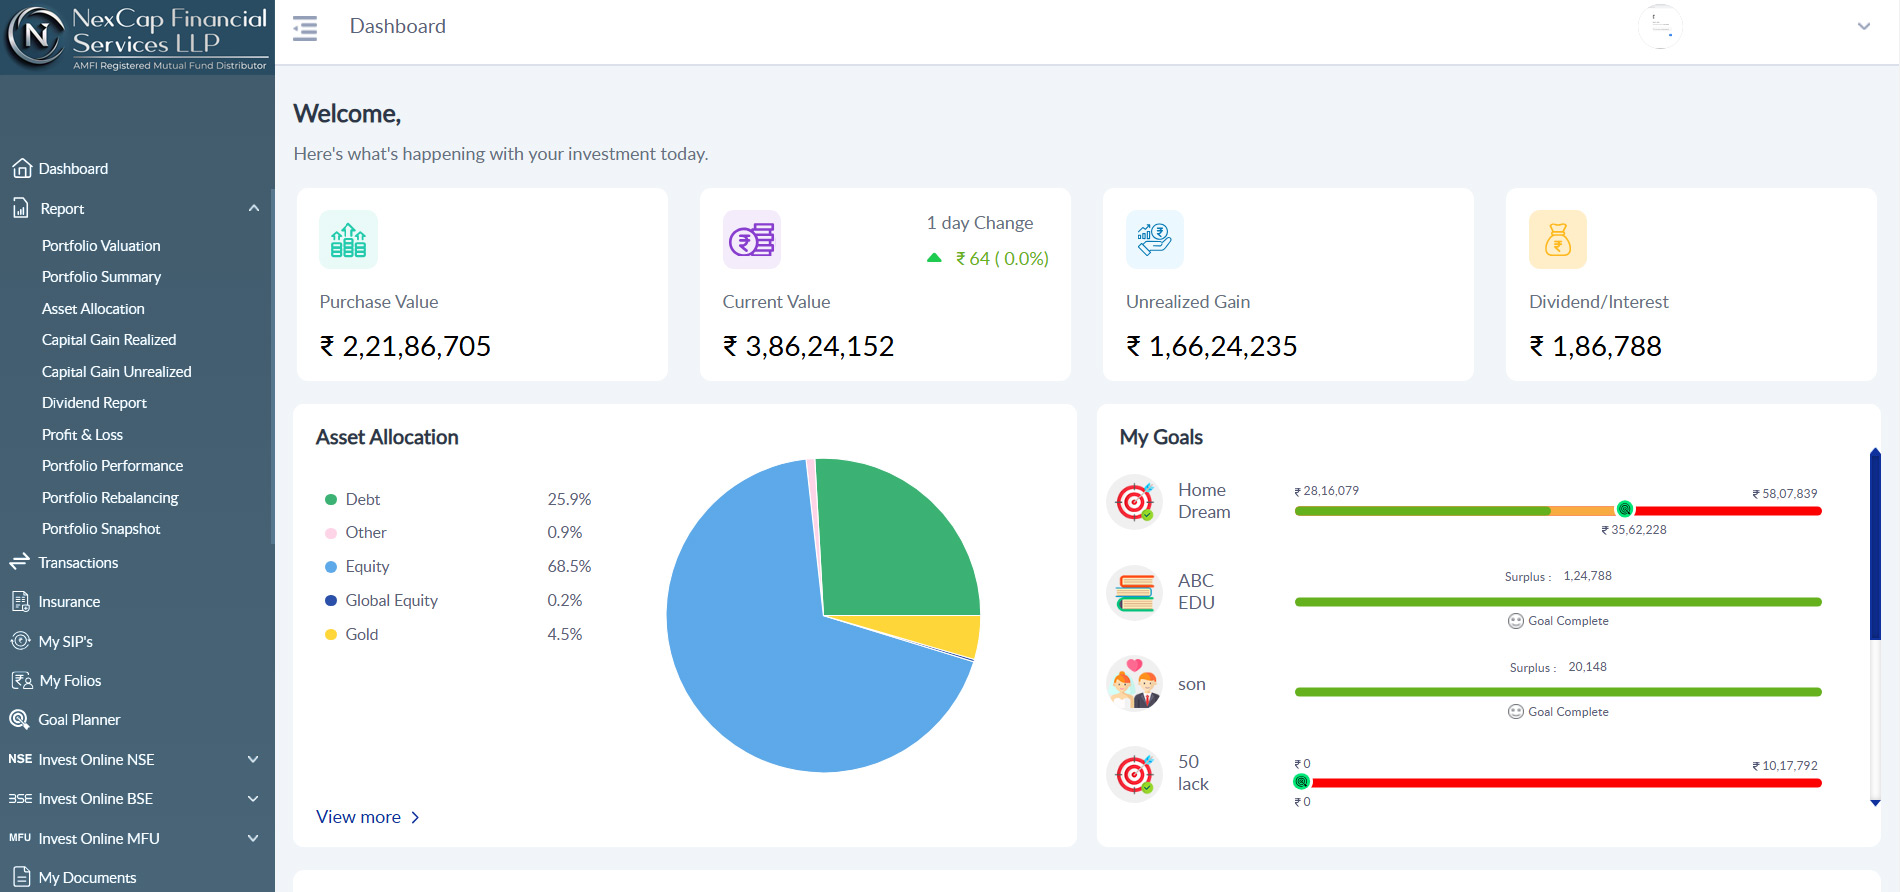
Task: Click the Unrealized Gain hand icon
Action: [x=1155, y=240]
